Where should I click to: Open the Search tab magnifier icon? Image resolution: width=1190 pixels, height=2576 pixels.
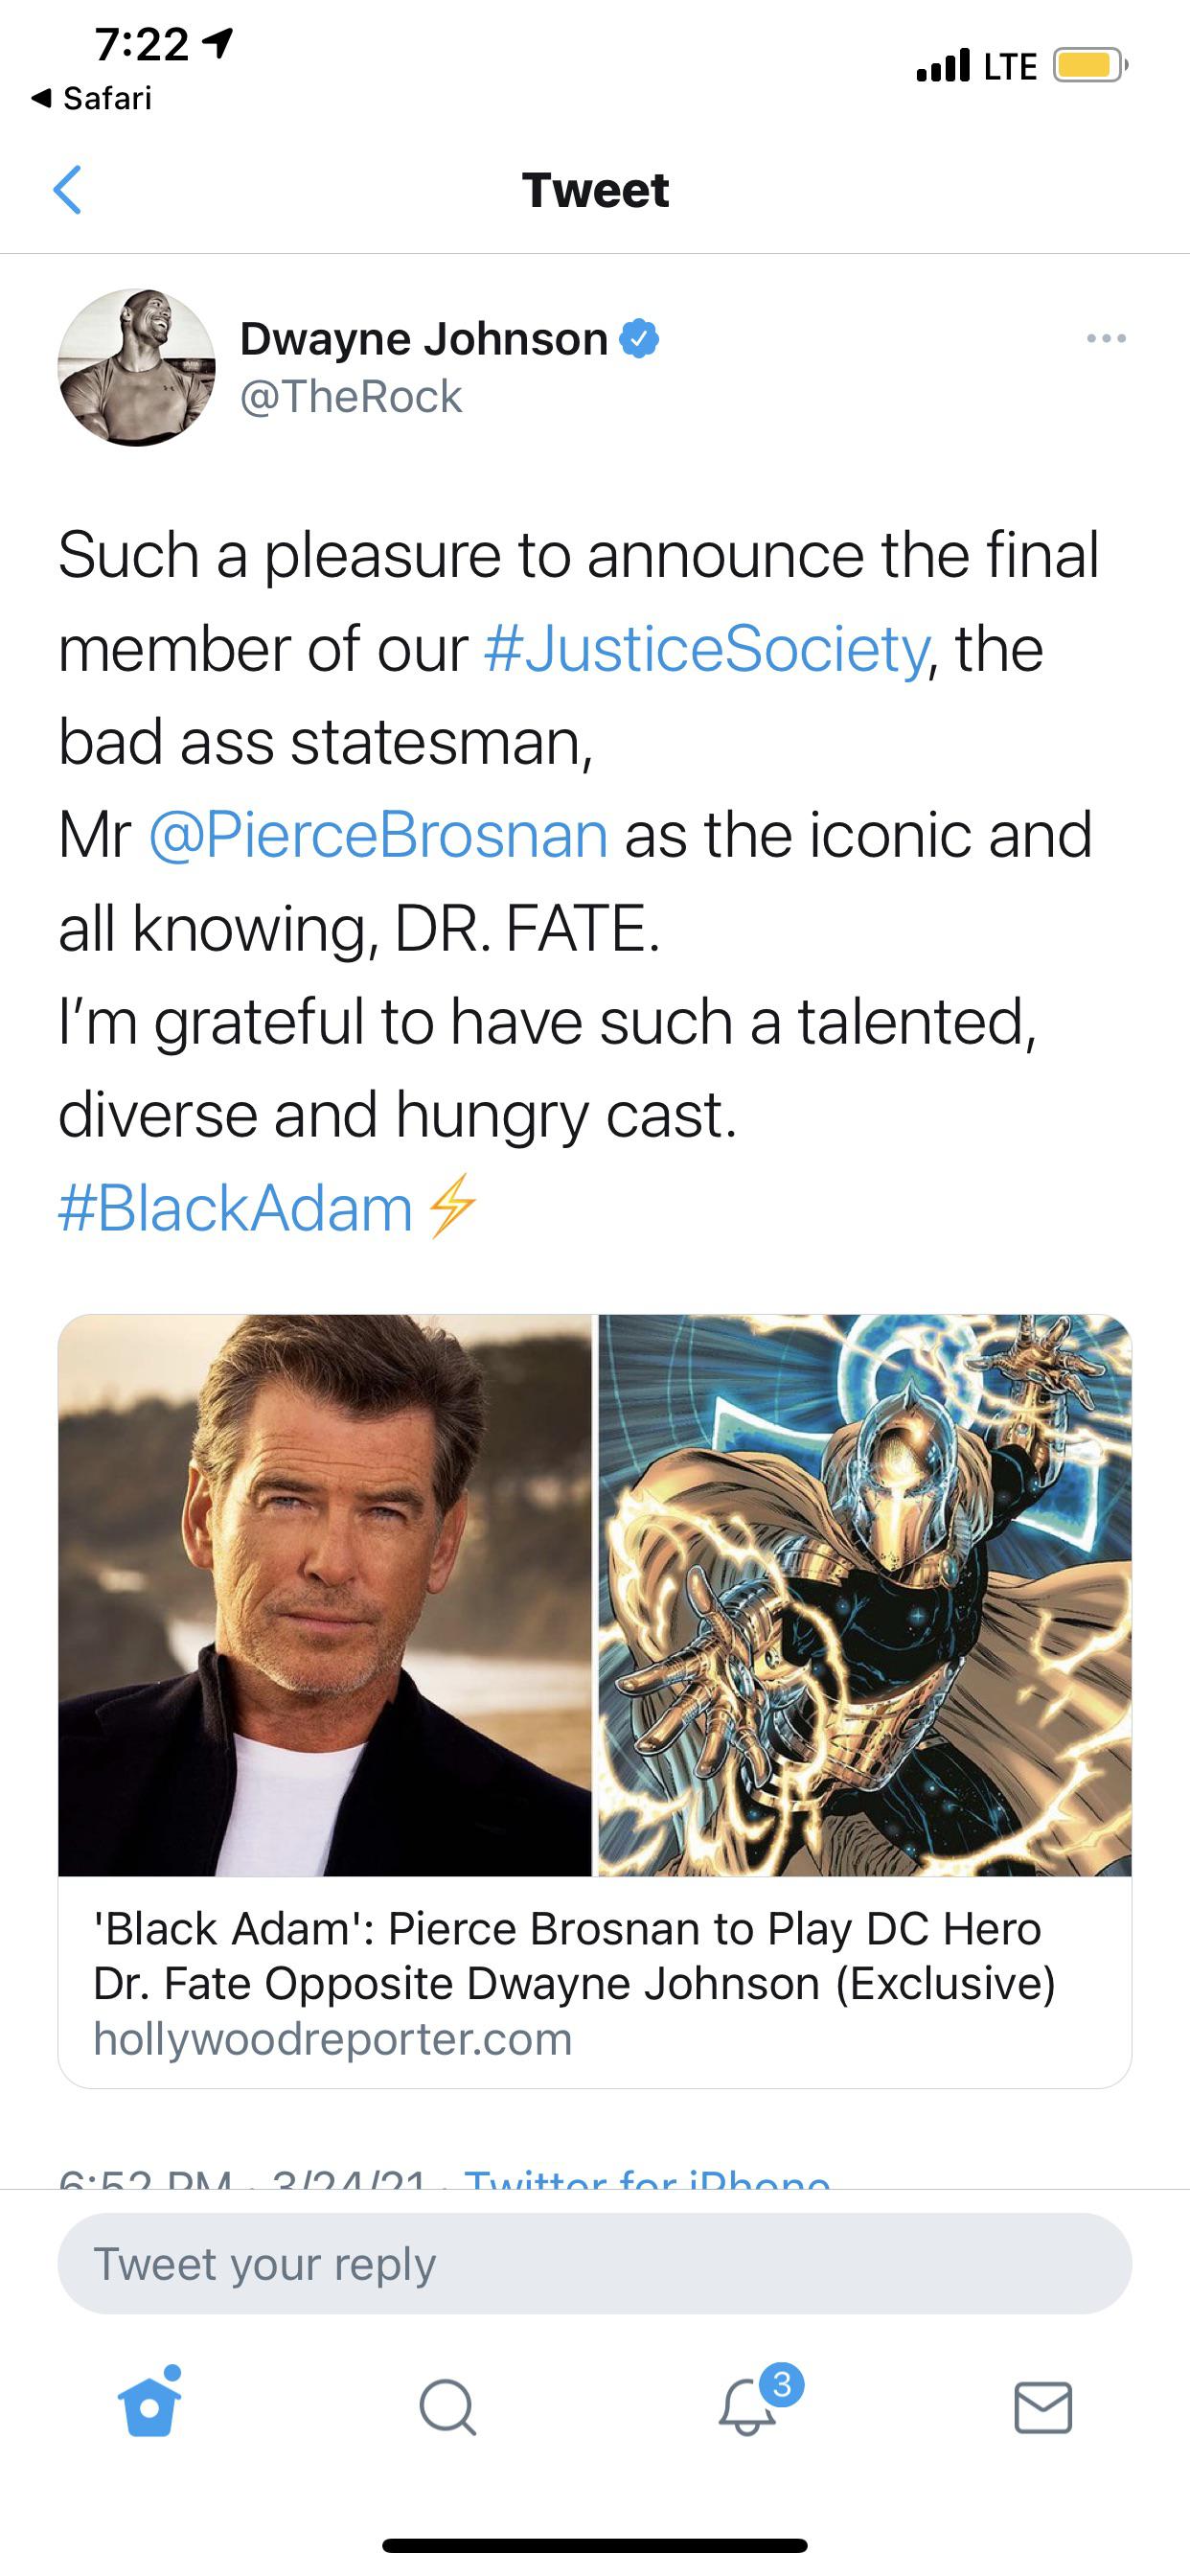pyautogui.click(x=447, y=2406)
